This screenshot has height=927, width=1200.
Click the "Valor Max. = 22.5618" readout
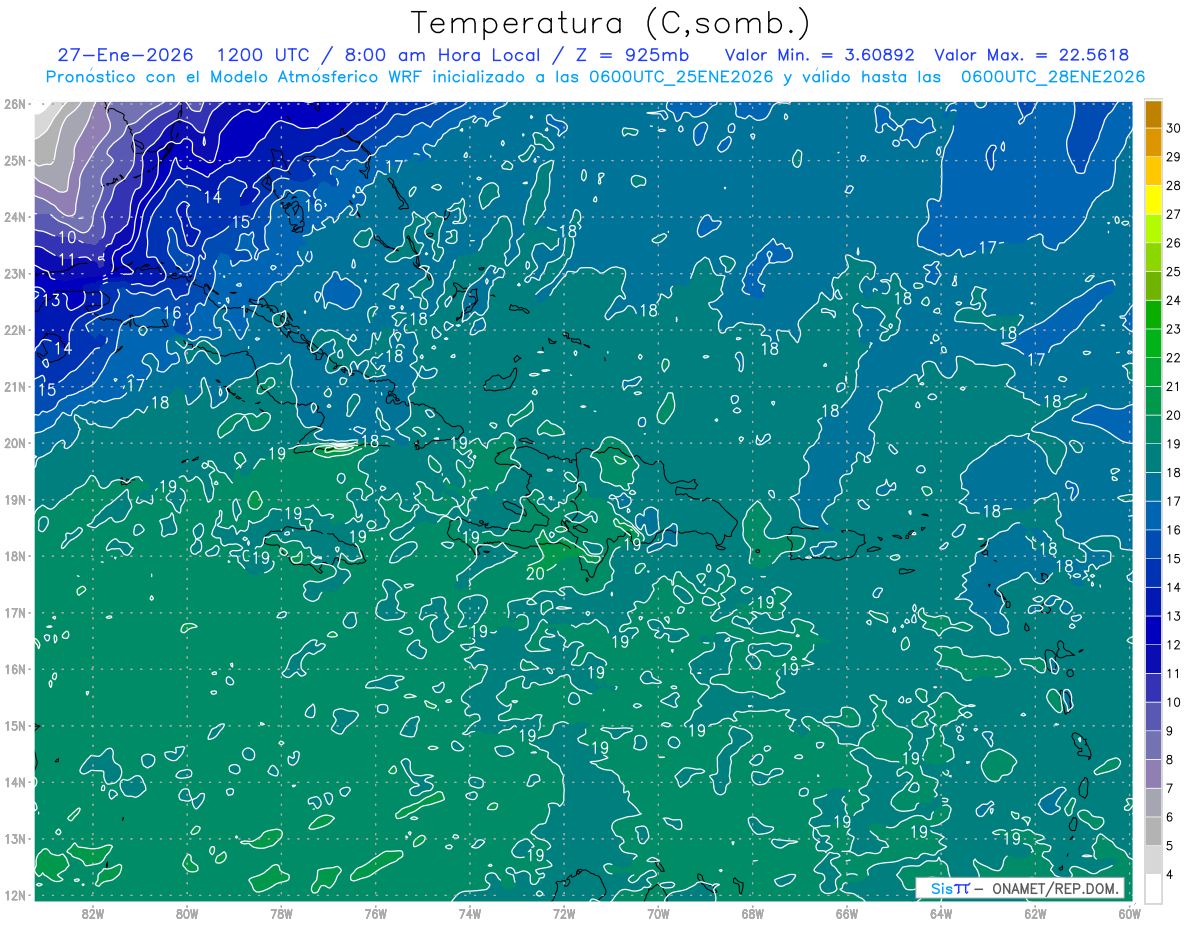pyautogui.click(x=1032, y=55)
